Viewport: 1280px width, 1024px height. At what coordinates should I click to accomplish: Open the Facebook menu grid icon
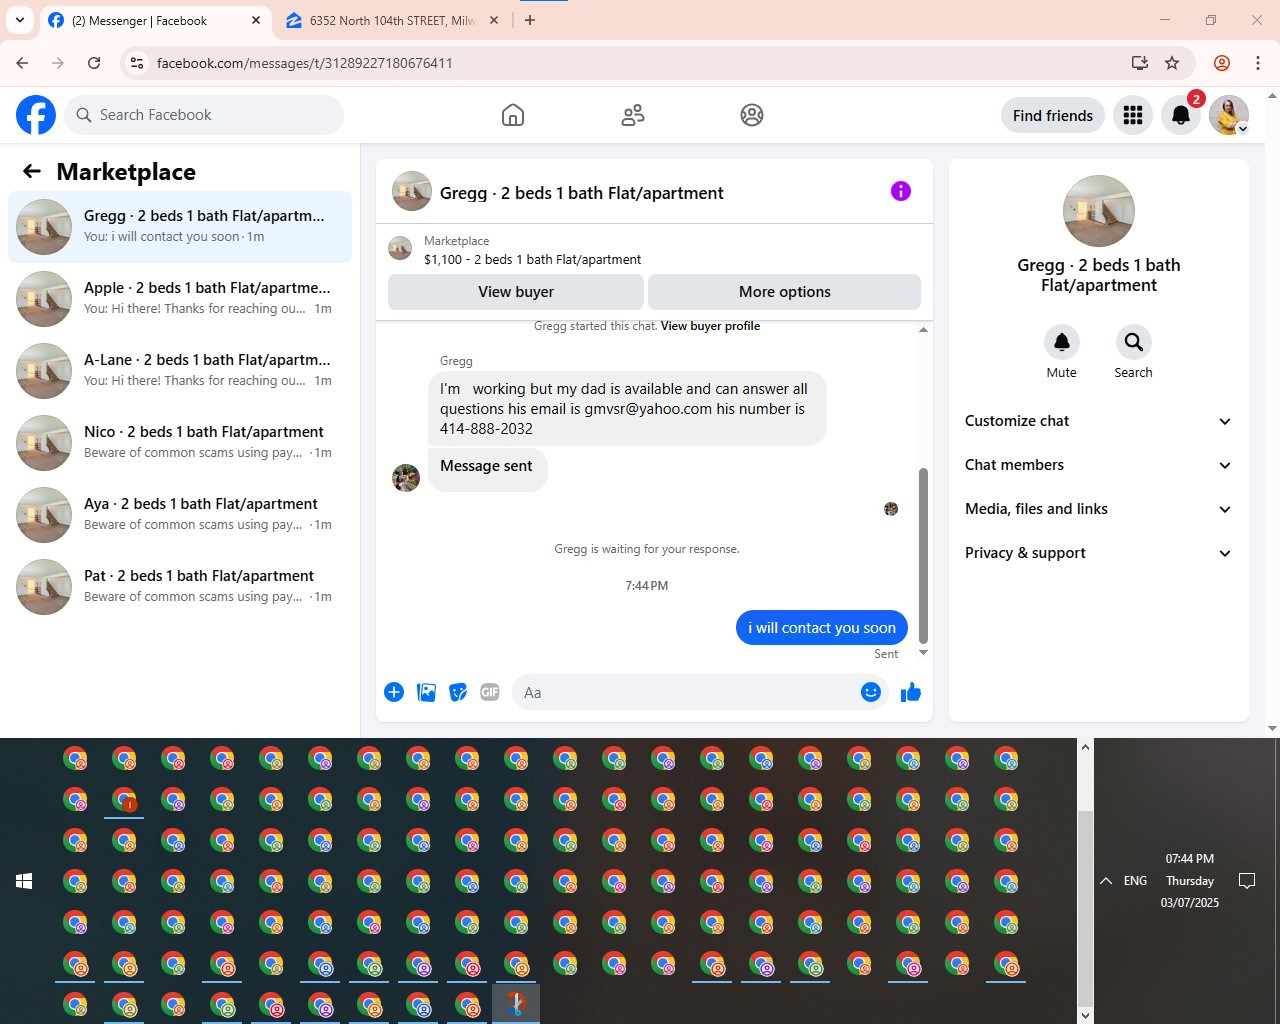[x=1133, y=115]
